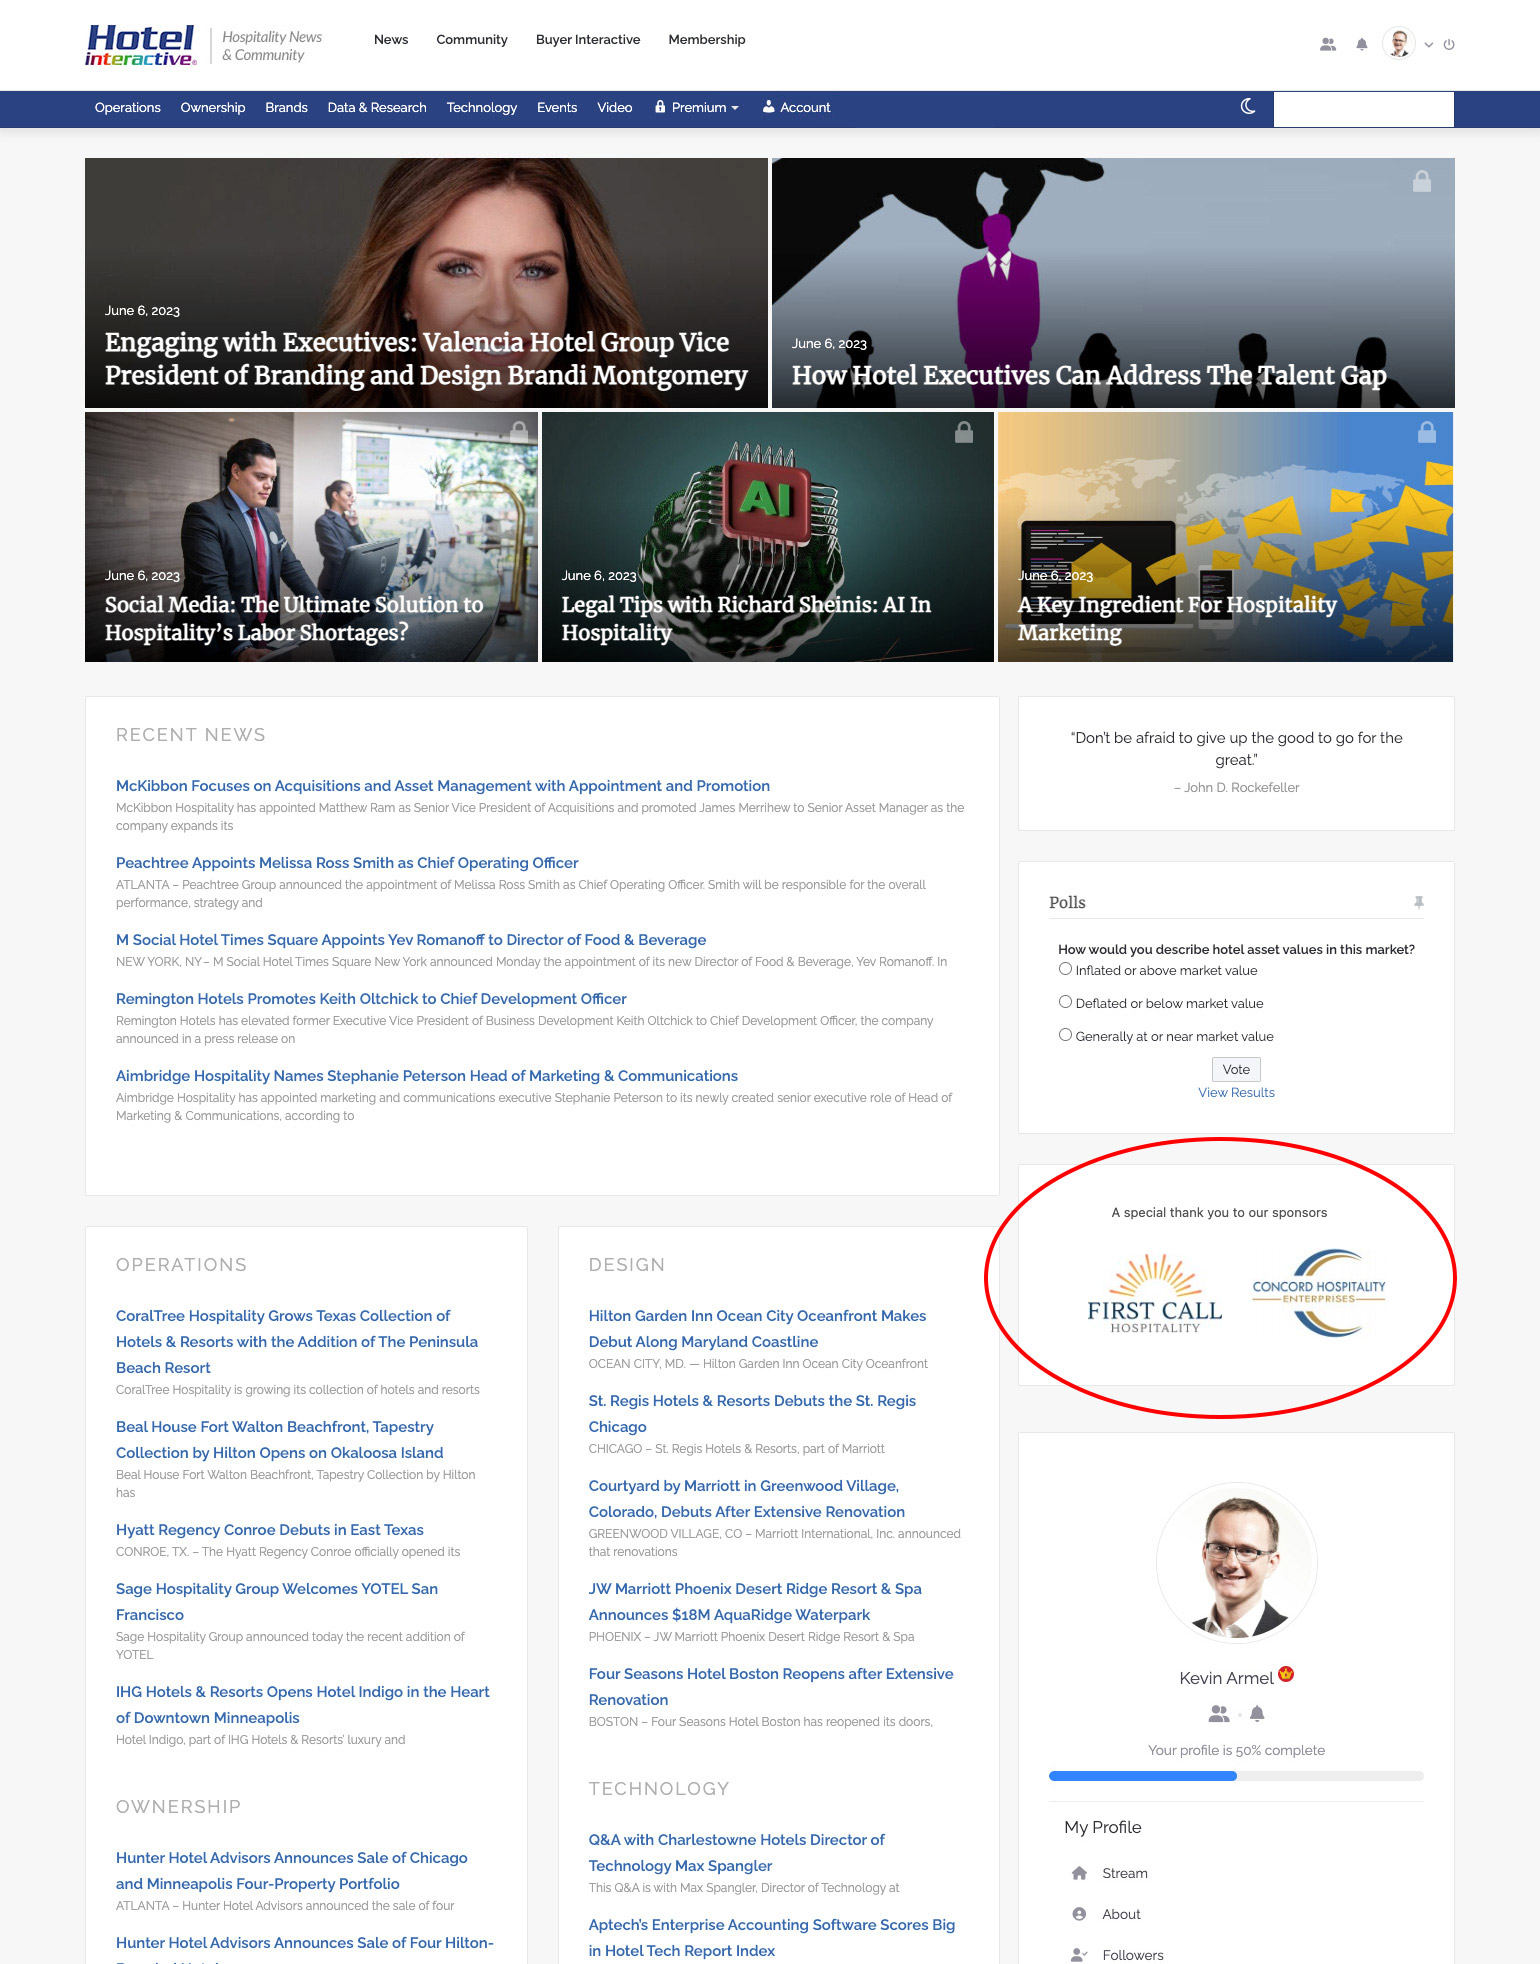1540x1964 pixels.
Task: Click the Concord Hospitality sponsor logo
Action: (1319, 1292)
